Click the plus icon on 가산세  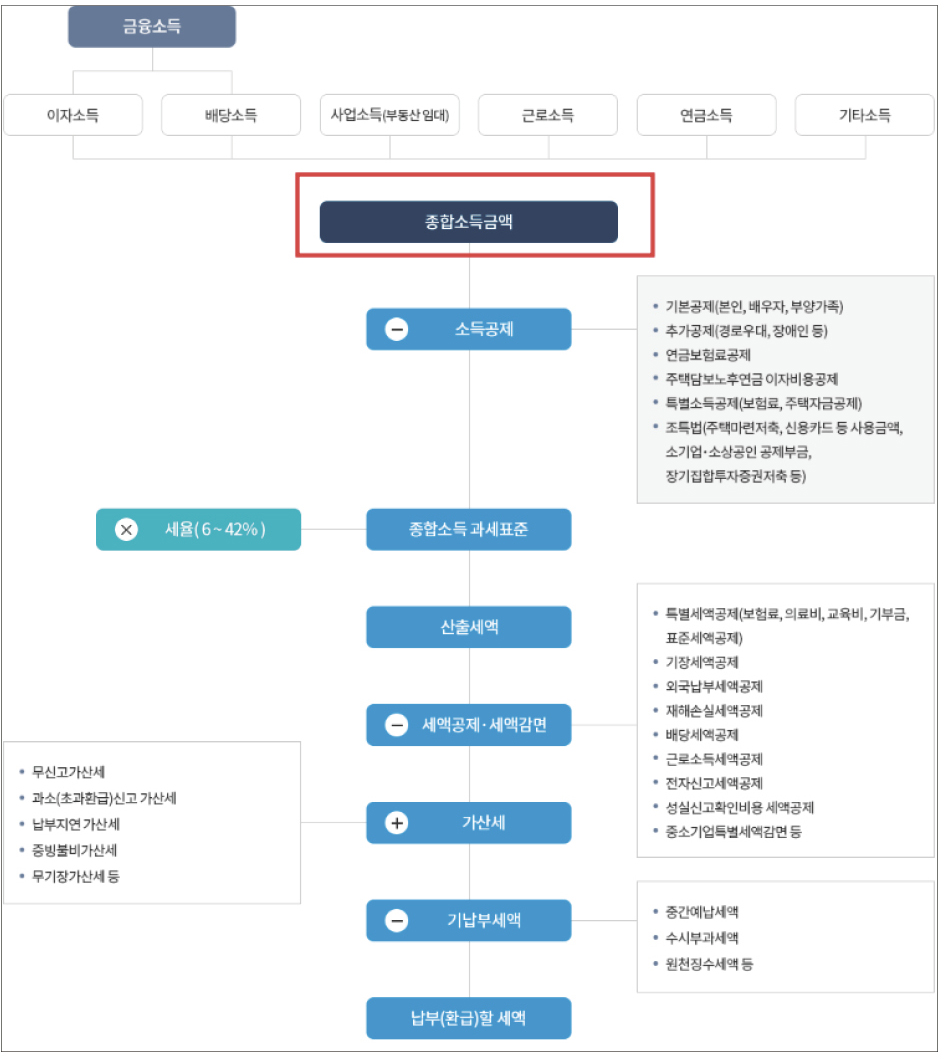pos(397,823)
